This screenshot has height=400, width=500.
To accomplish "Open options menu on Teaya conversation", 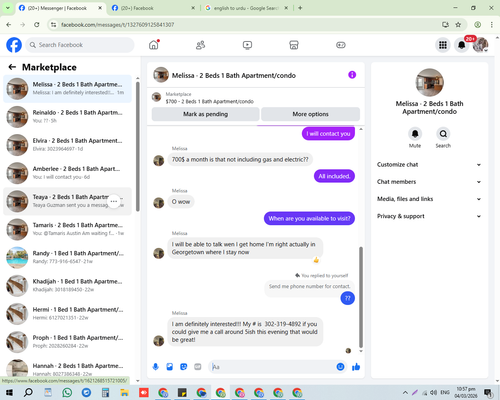I will pos(114,201).
